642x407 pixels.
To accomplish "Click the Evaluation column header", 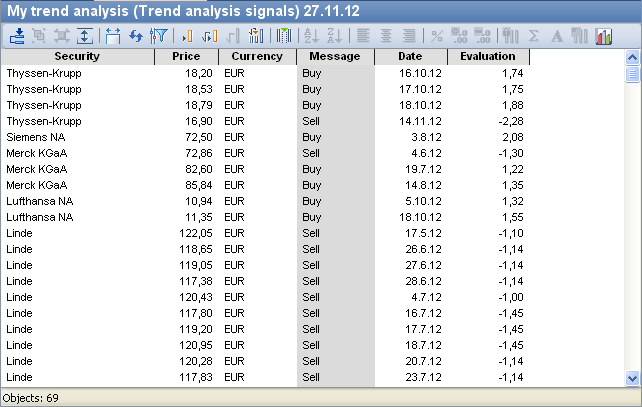I will click(x=487, y=57).
